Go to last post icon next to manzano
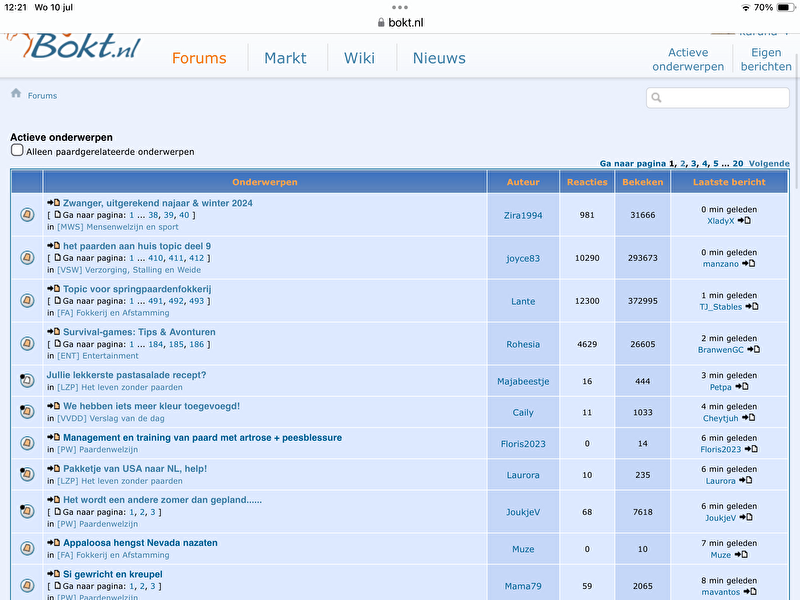 point(750,264)
